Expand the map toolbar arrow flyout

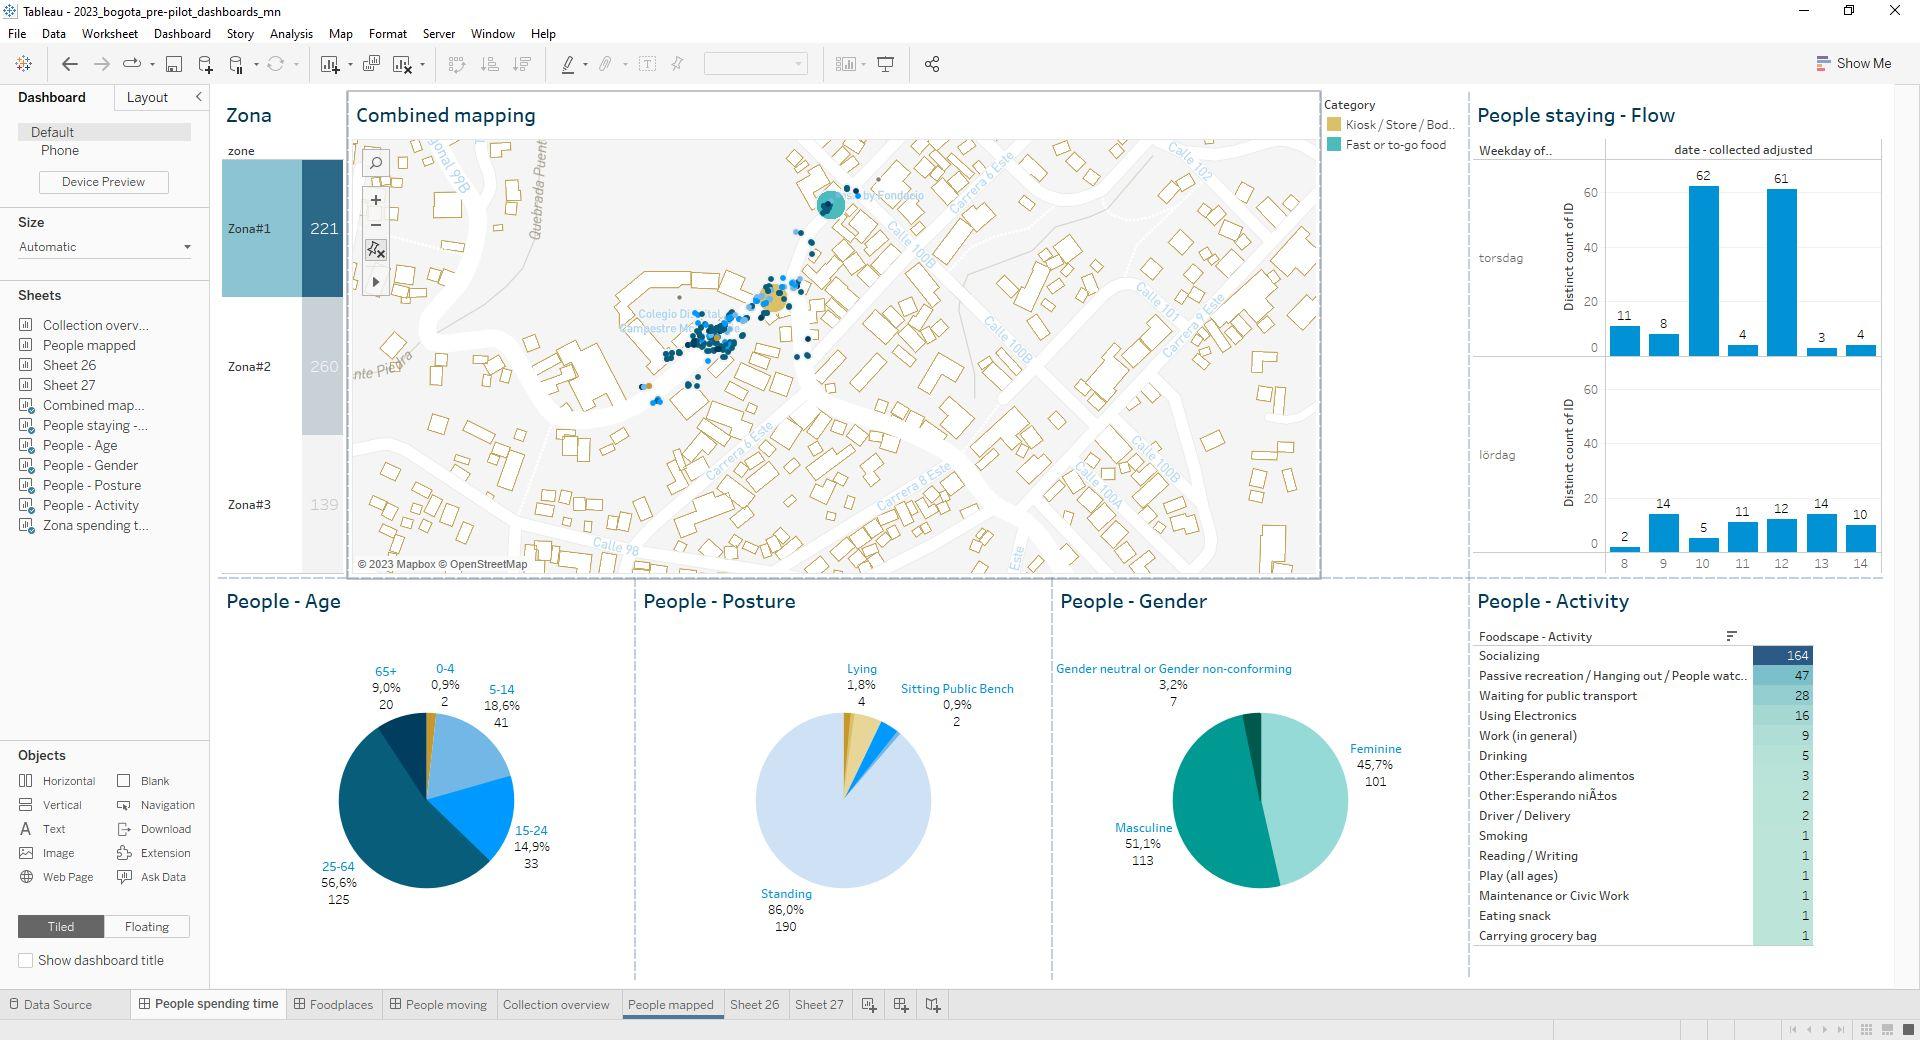(376, 282)
